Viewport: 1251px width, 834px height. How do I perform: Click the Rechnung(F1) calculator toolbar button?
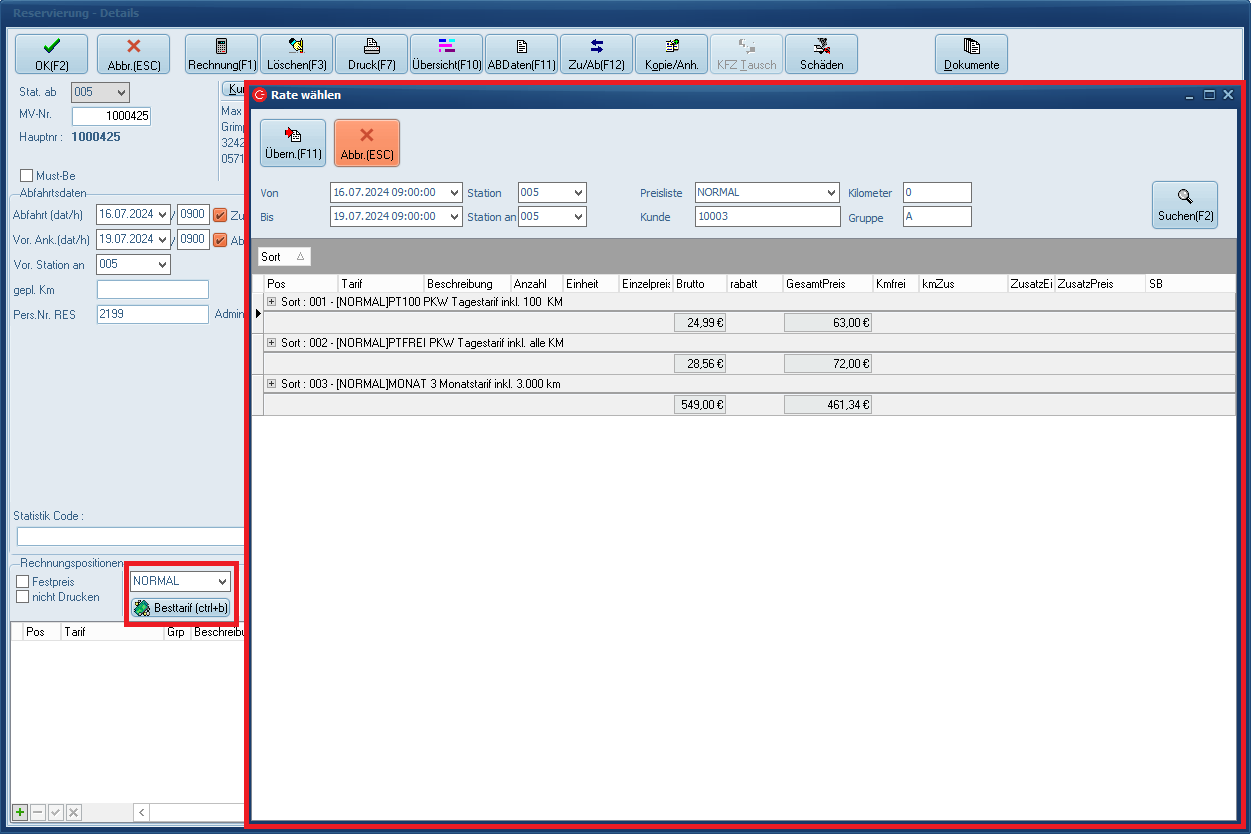tap(221, 54)
